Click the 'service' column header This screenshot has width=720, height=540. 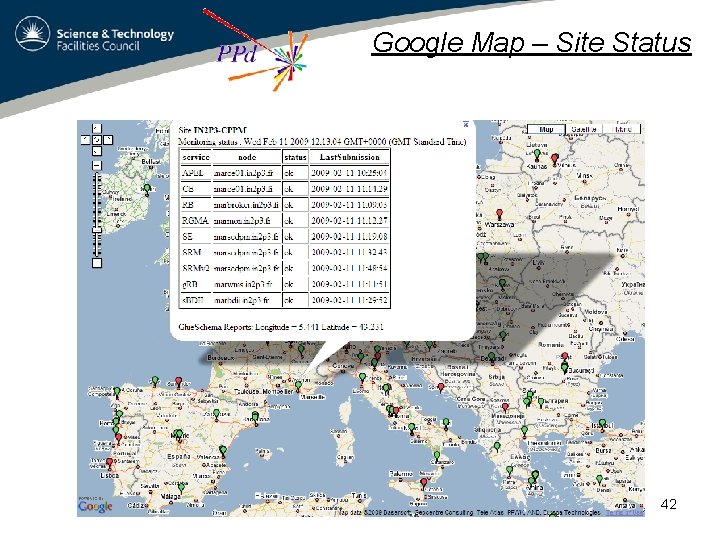coord(196,157)
